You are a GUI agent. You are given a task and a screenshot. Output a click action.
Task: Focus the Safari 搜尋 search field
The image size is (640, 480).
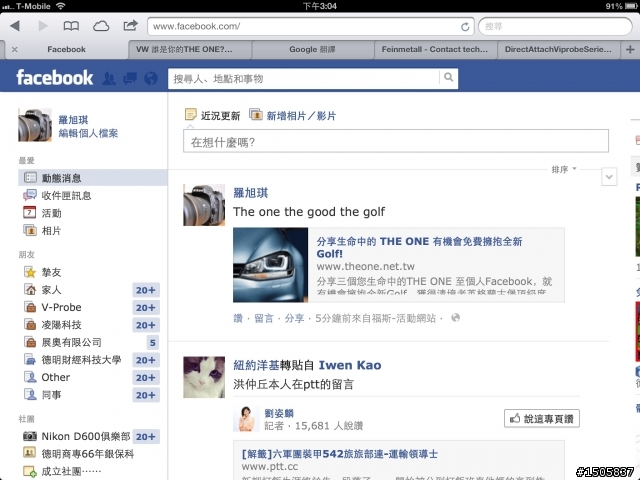[555, 27]
